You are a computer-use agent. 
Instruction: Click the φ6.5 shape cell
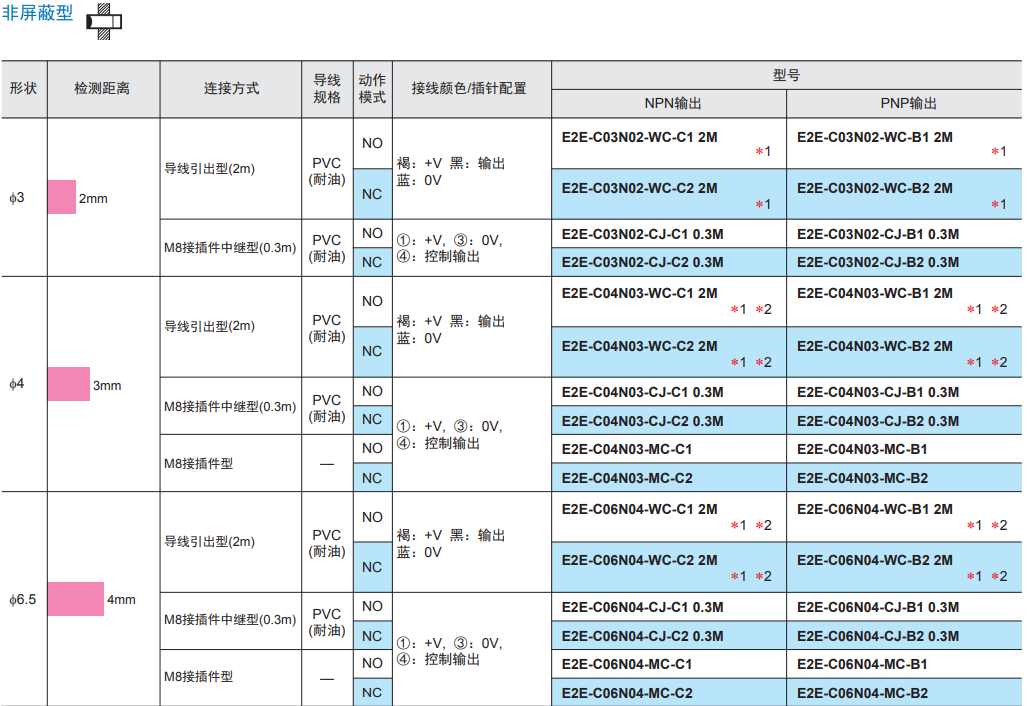(22, 600)
